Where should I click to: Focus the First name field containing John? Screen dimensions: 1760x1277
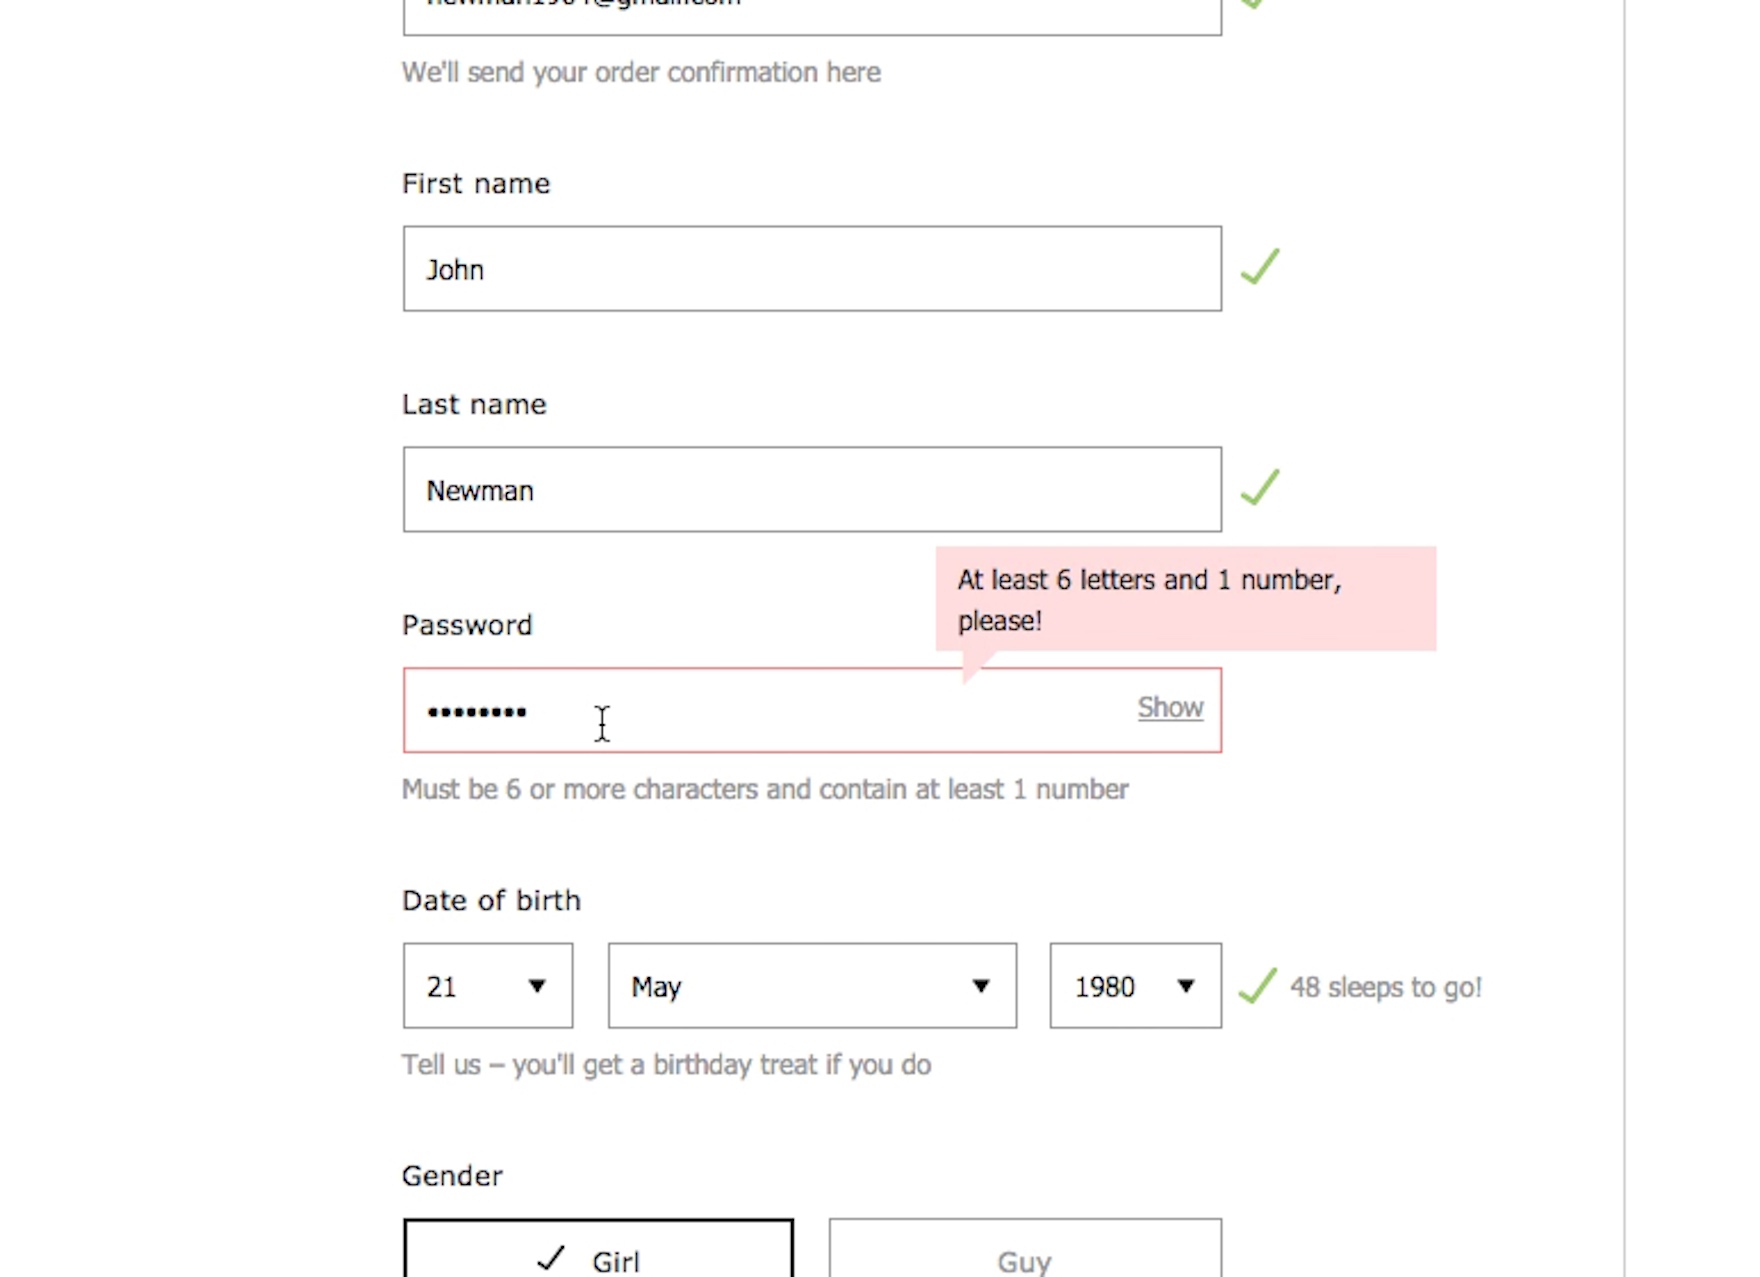(812, 269)
